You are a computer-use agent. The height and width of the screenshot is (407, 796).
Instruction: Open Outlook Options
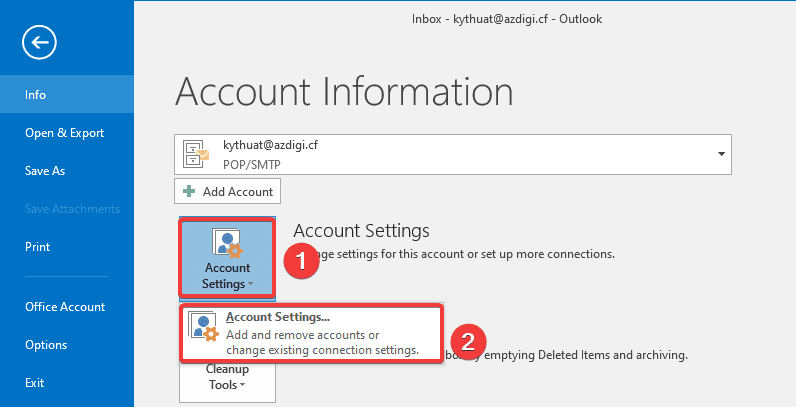46,345
